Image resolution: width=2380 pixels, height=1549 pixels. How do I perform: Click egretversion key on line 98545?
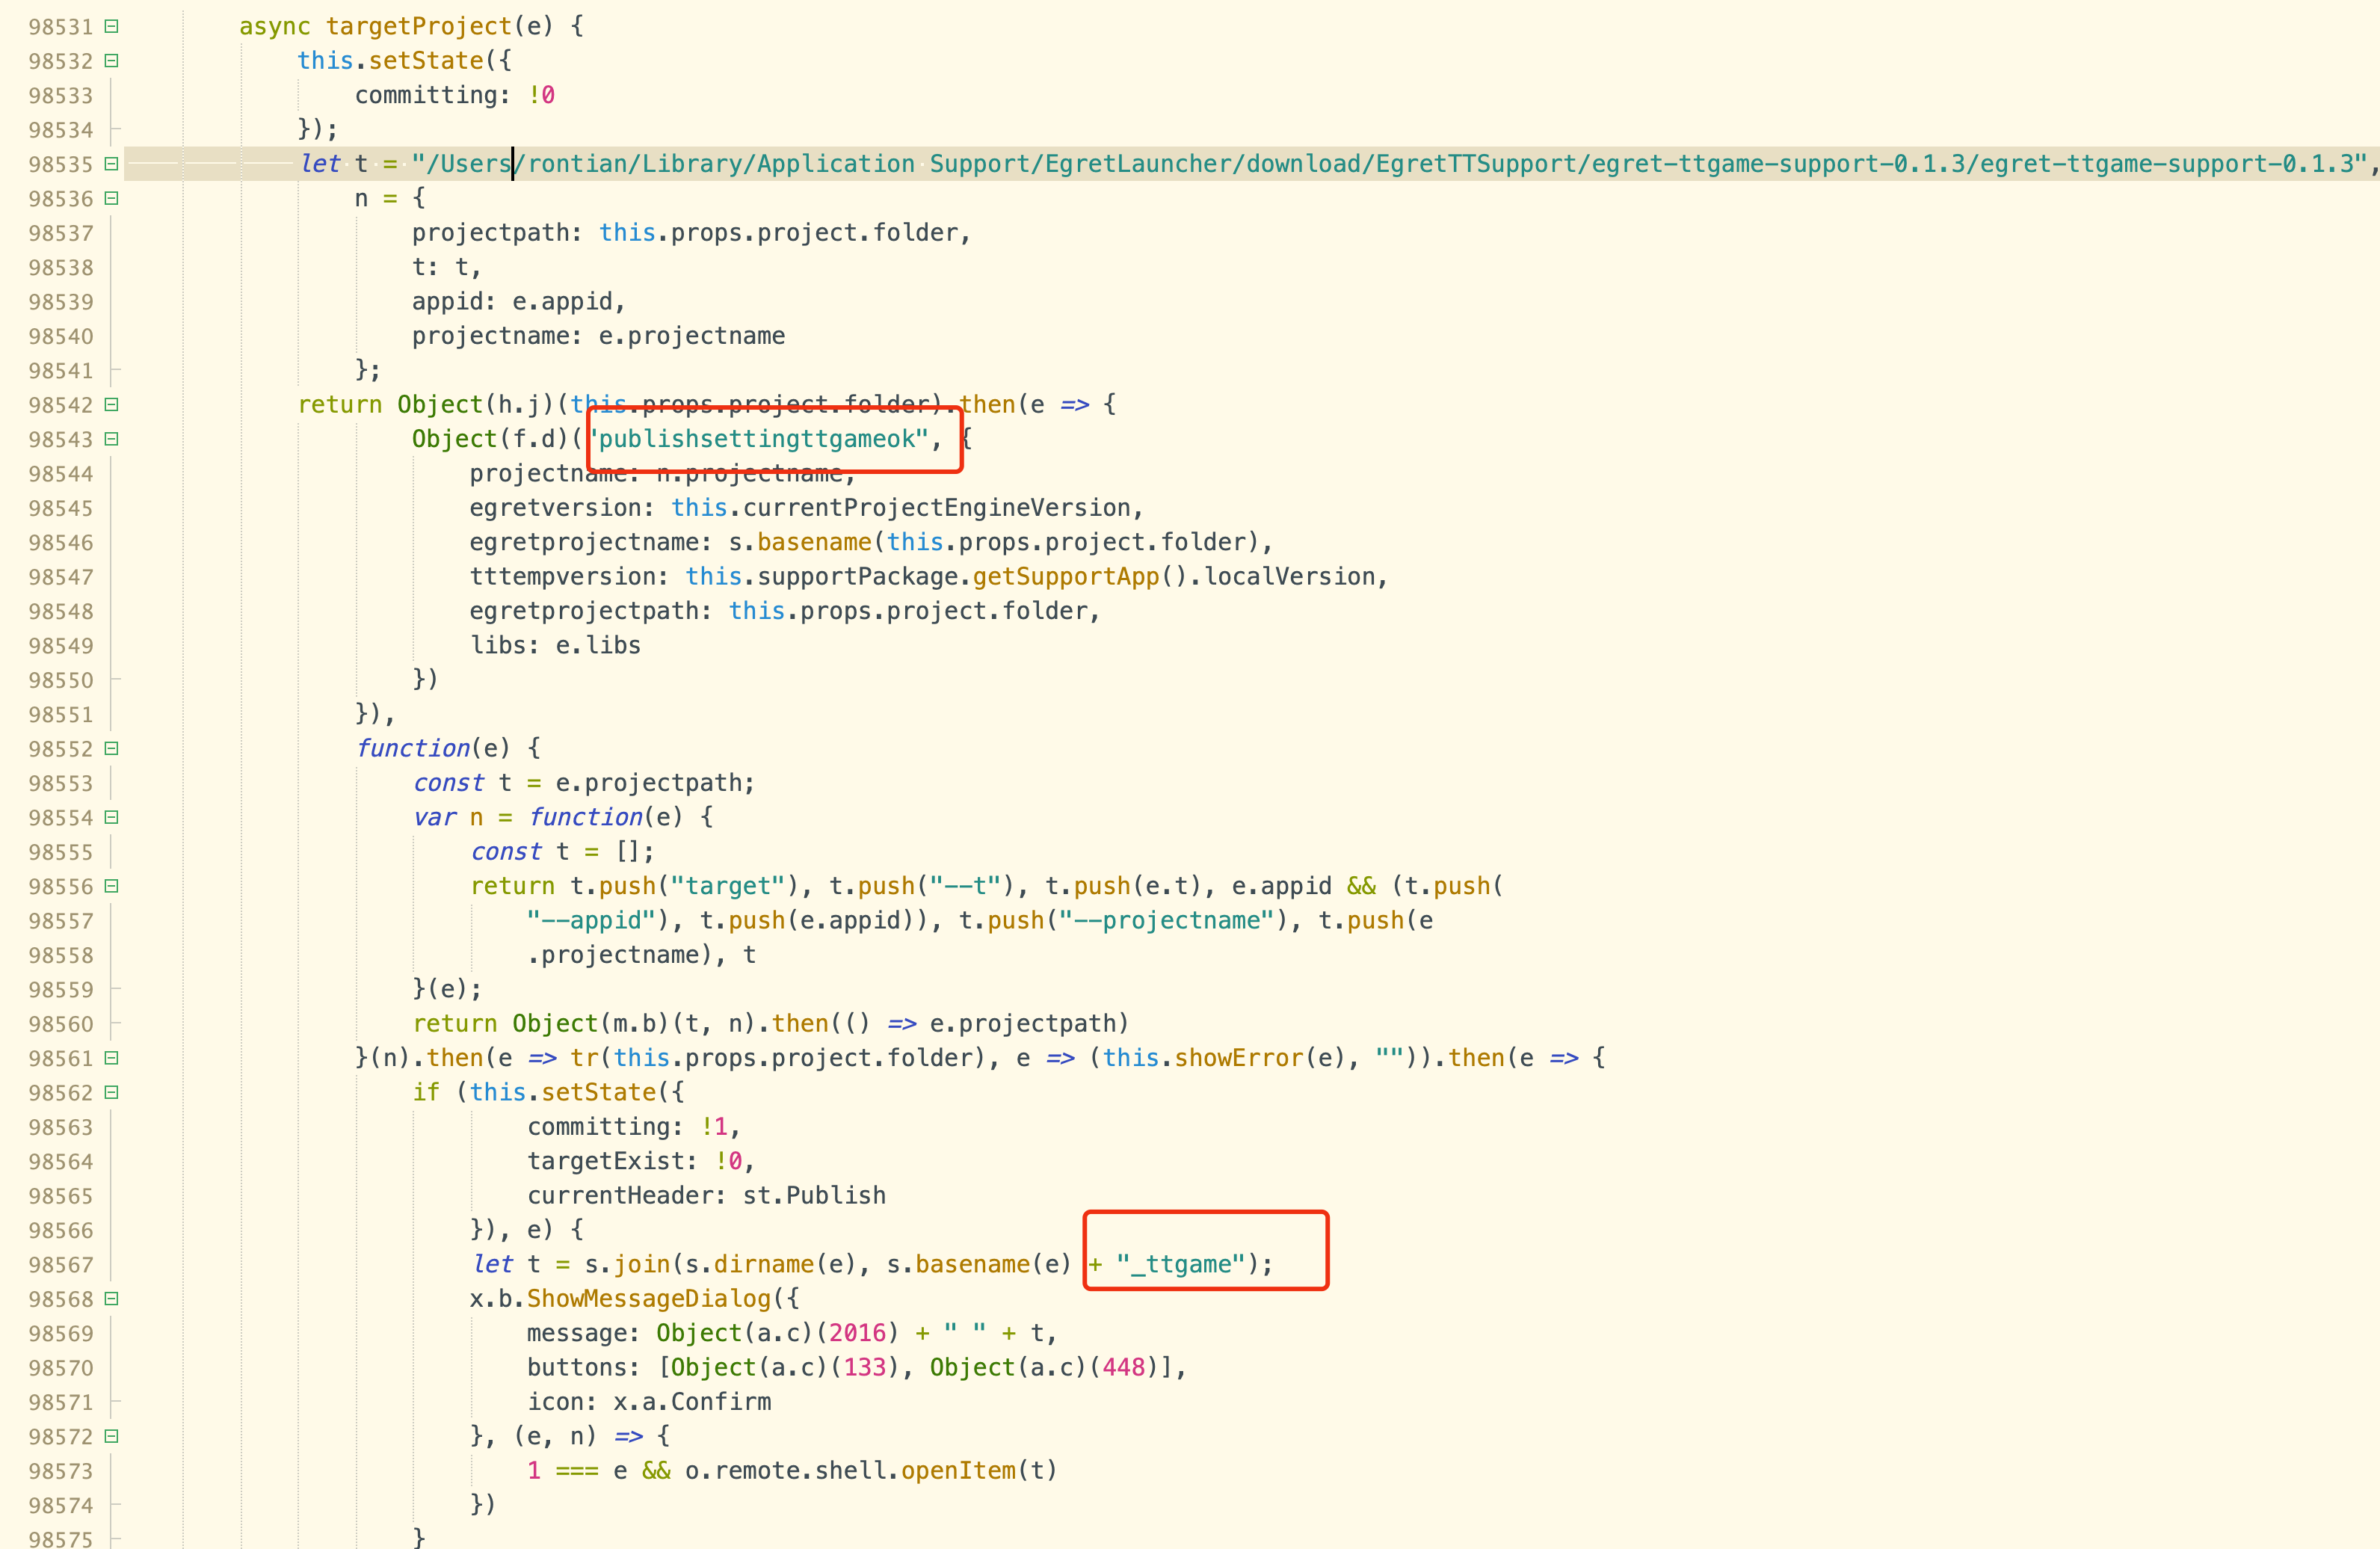click(555, 507)
